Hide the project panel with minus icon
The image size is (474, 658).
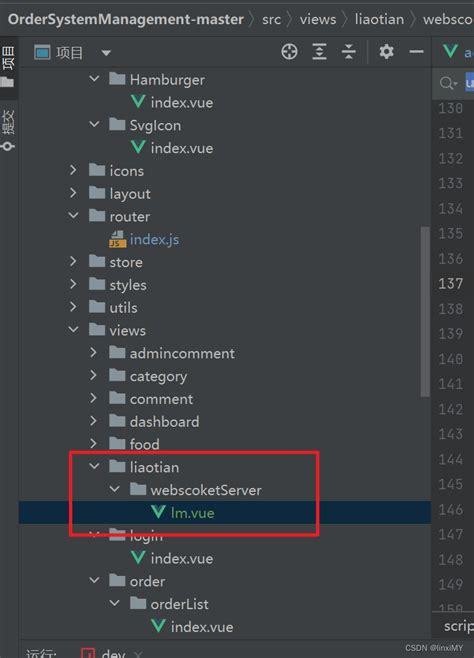click(x=417, y=52)
